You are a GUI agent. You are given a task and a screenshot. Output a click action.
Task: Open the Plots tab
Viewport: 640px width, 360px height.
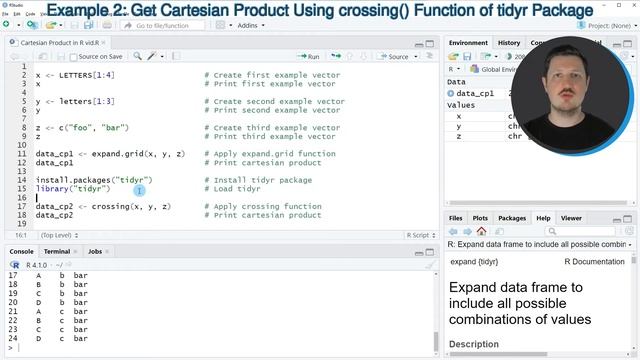coord(480,218)
